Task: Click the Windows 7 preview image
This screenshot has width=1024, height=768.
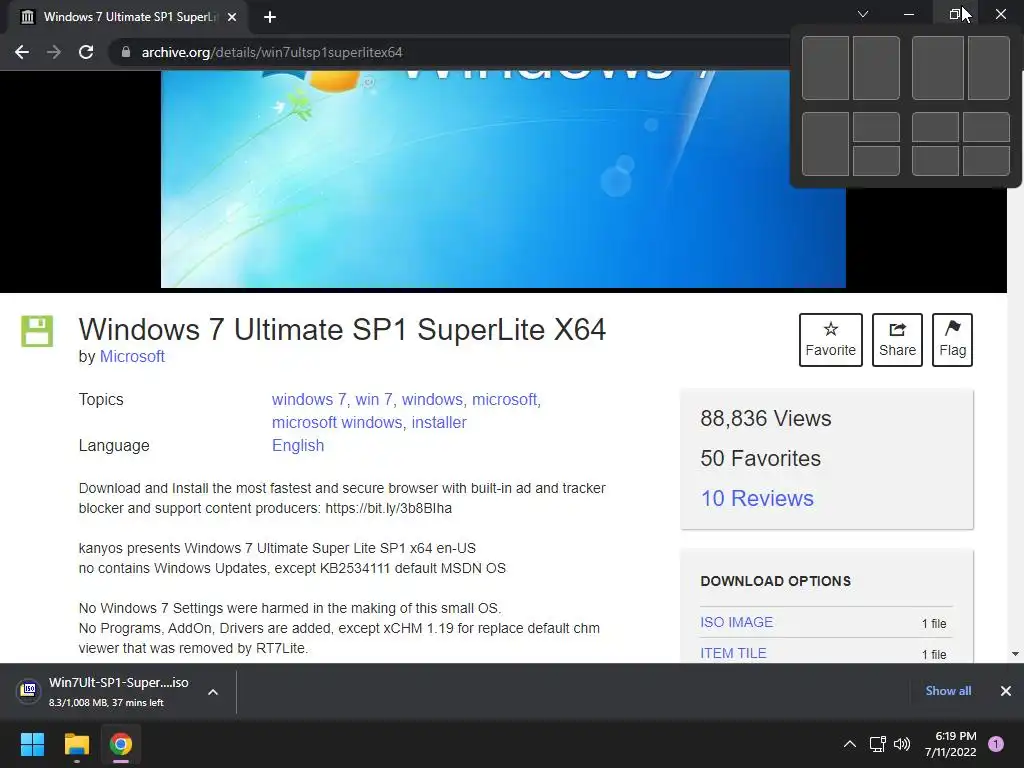Action: pyautogui.click(x=503, y=179)
